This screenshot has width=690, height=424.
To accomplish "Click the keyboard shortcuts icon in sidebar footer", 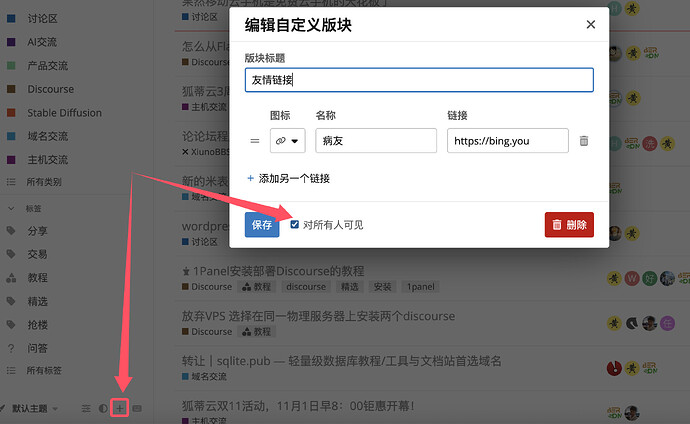I will (137, 408).
